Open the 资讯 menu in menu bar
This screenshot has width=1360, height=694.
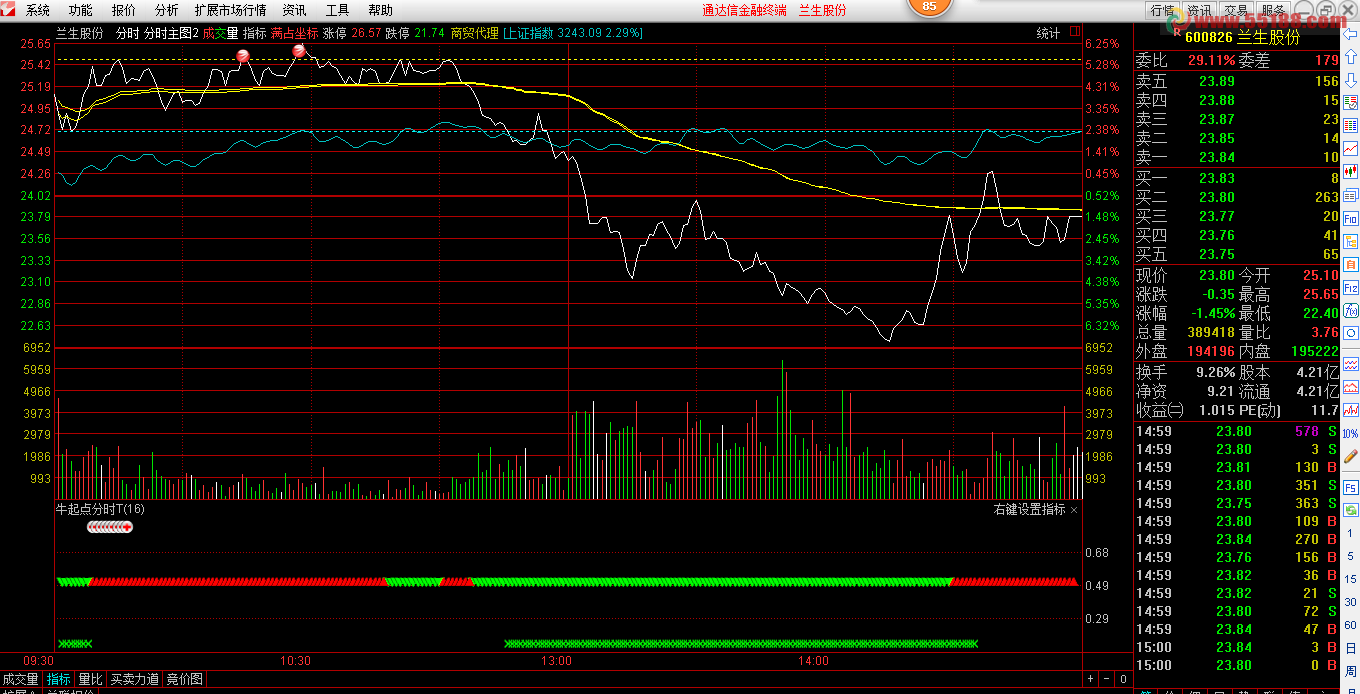(x=295, y=10)
